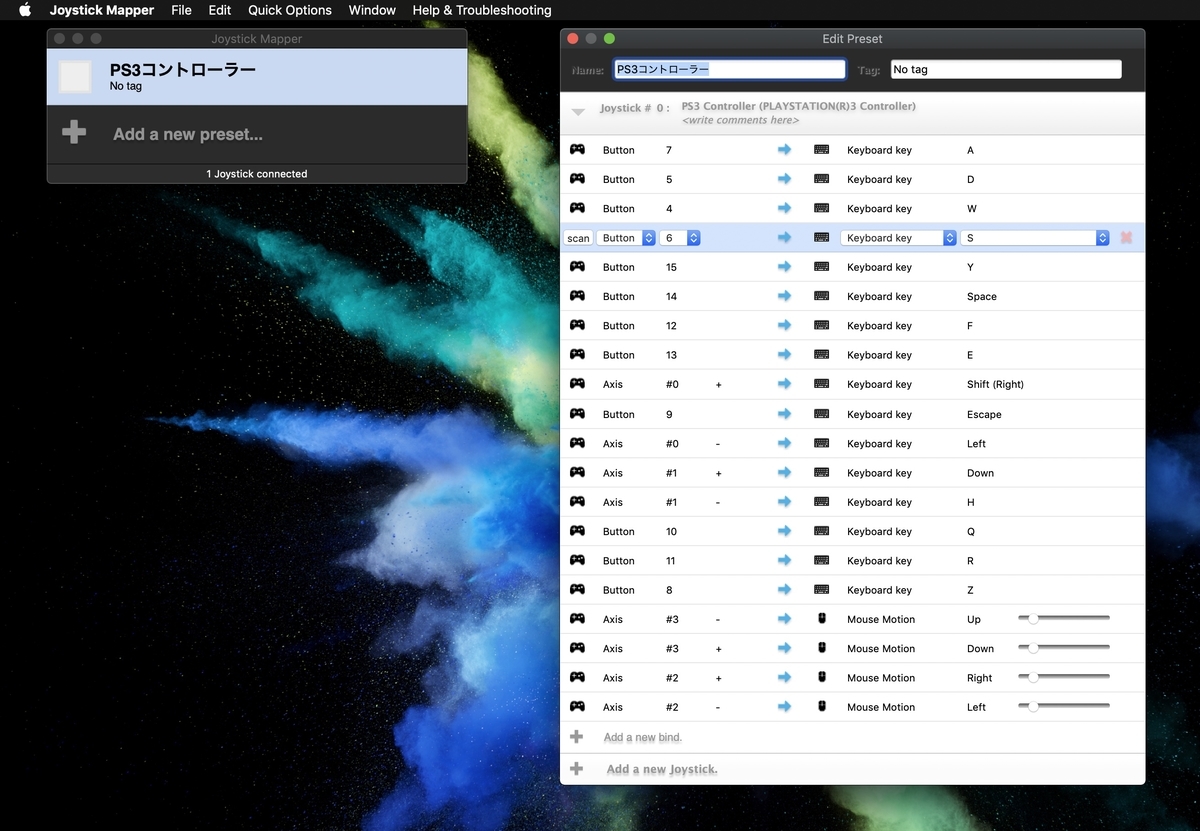Image resolution: width=1200 pixels, height=831 pixels.
Task: Click the plus icon beside Add a new bind
Action: (x=576, y=737)
